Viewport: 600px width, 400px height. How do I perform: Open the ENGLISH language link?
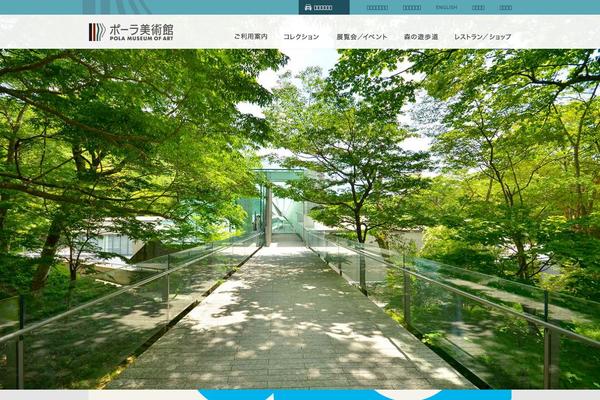(447, 7)
